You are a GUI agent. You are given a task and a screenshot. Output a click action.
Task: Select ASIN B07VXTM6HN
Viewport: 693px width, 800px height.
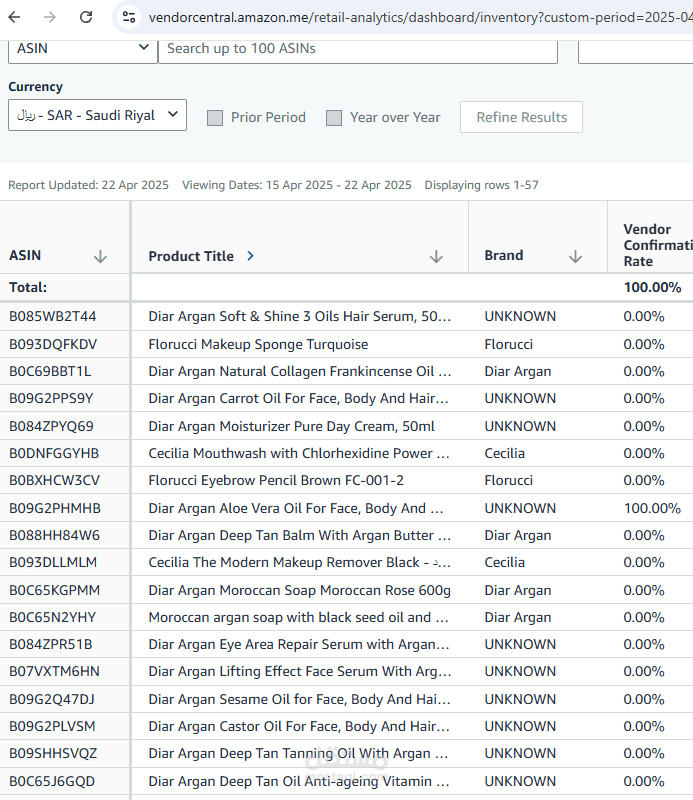(54, 672)
